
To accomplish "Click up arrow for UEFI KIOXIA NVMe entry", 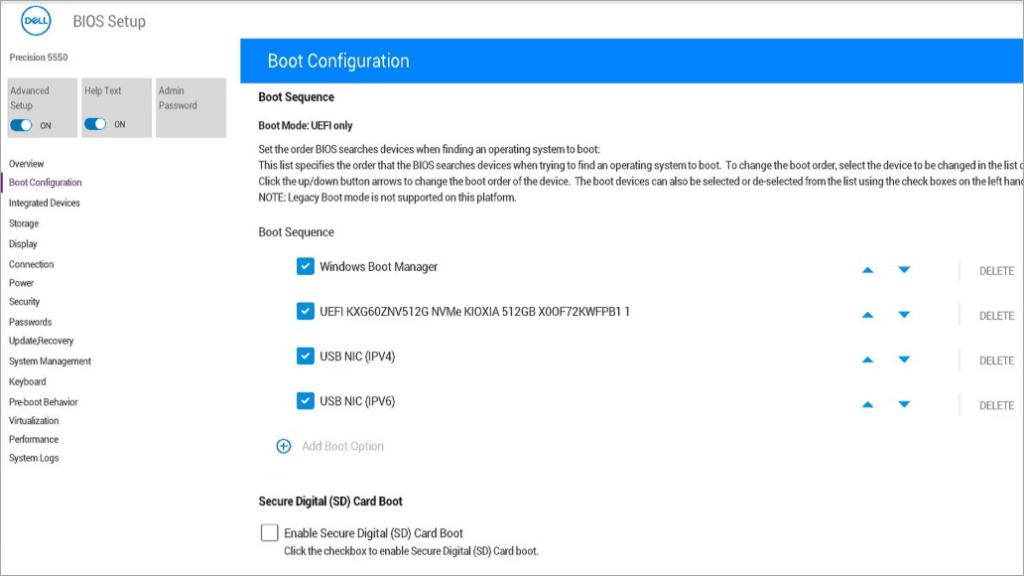I will 868,315.
